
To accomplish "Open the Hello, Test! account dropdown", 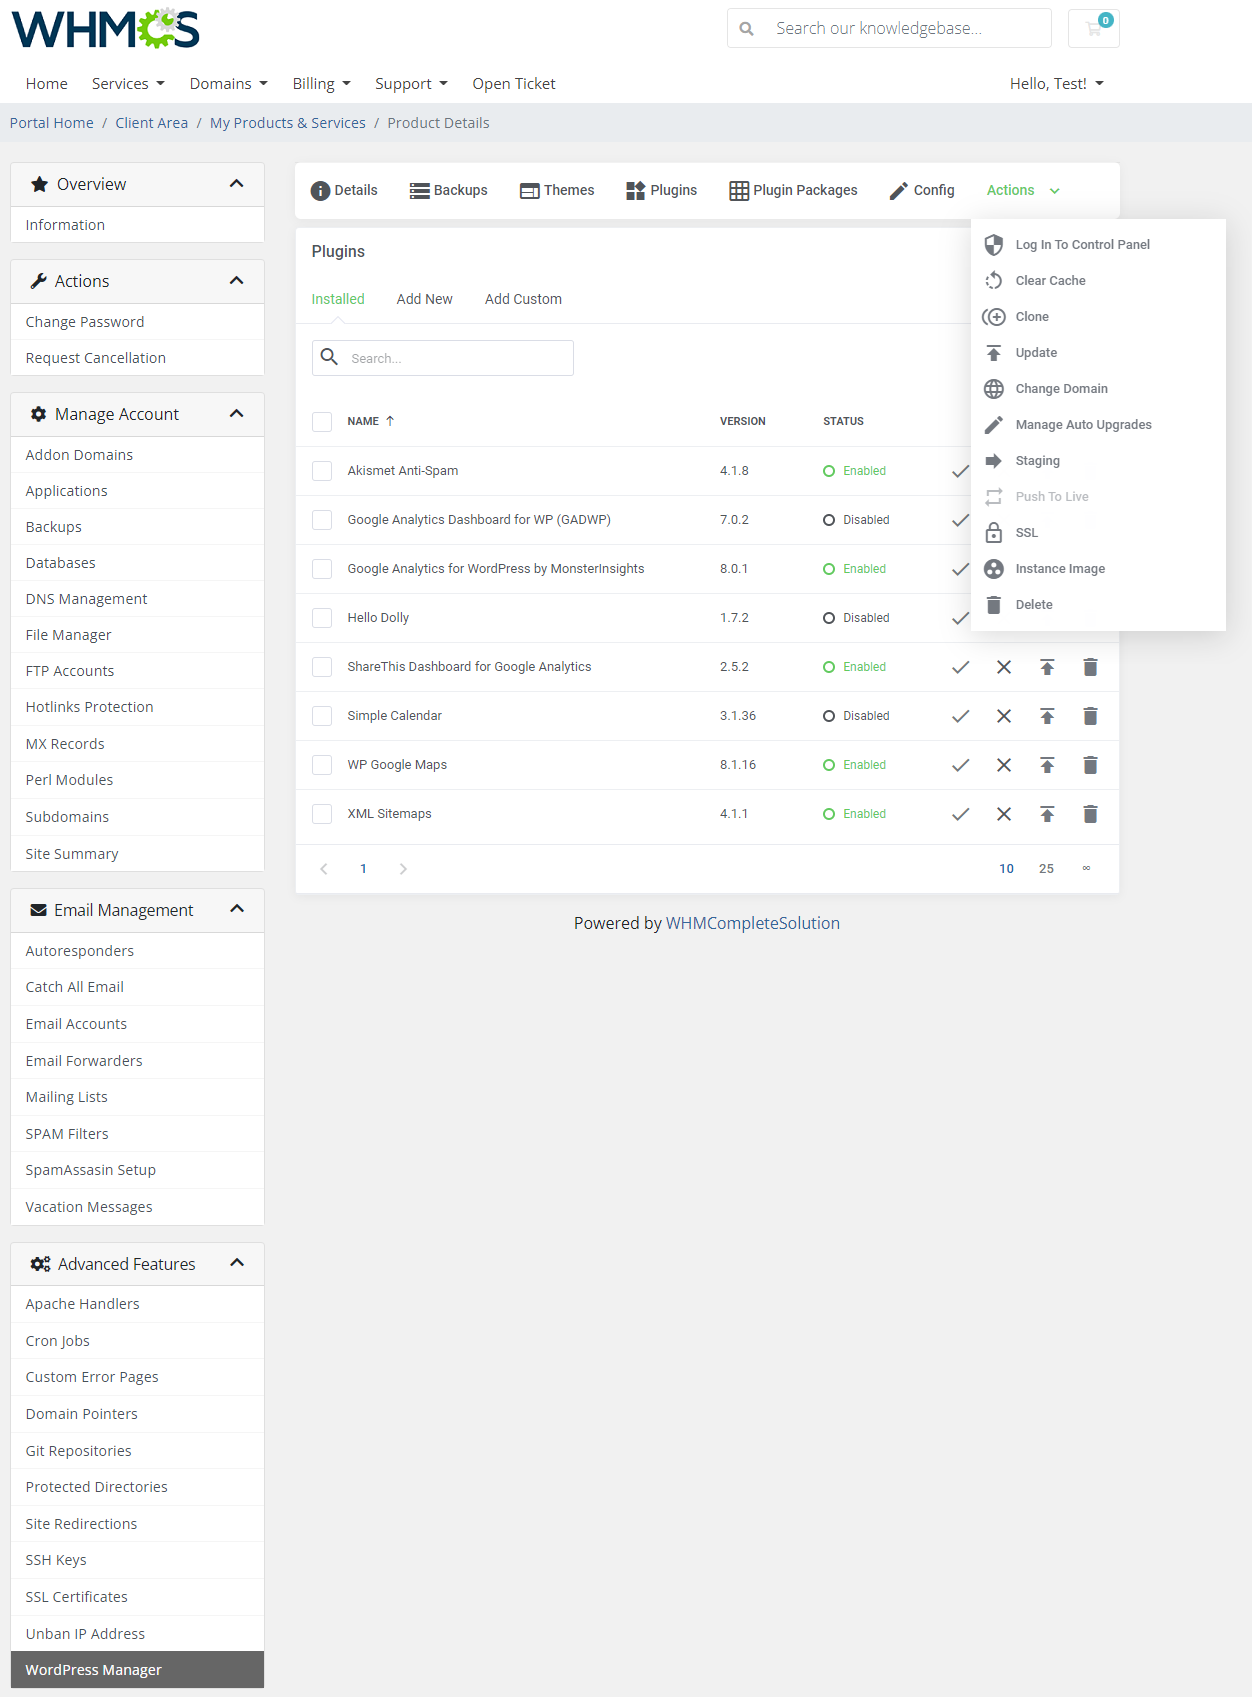I will click(1056, 84).
